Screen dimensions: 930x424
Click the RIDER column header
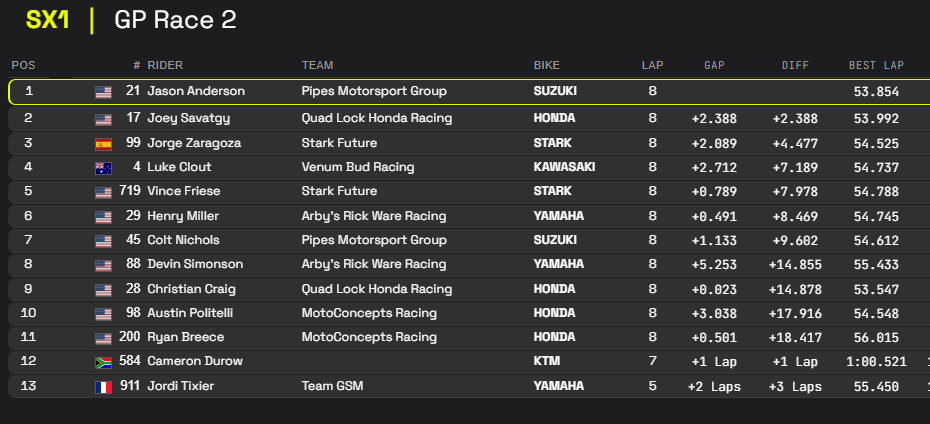coord(165,65)
